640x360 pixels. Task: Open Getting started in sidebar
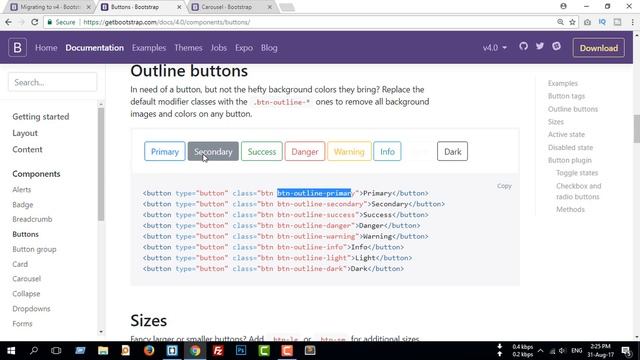[x=41, y=117]
